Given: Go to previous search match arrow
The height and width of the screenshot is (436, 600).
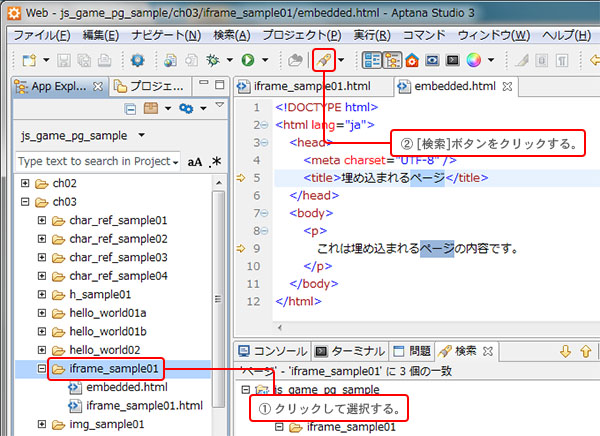Looking at the screenshot, I should point(586,351).
